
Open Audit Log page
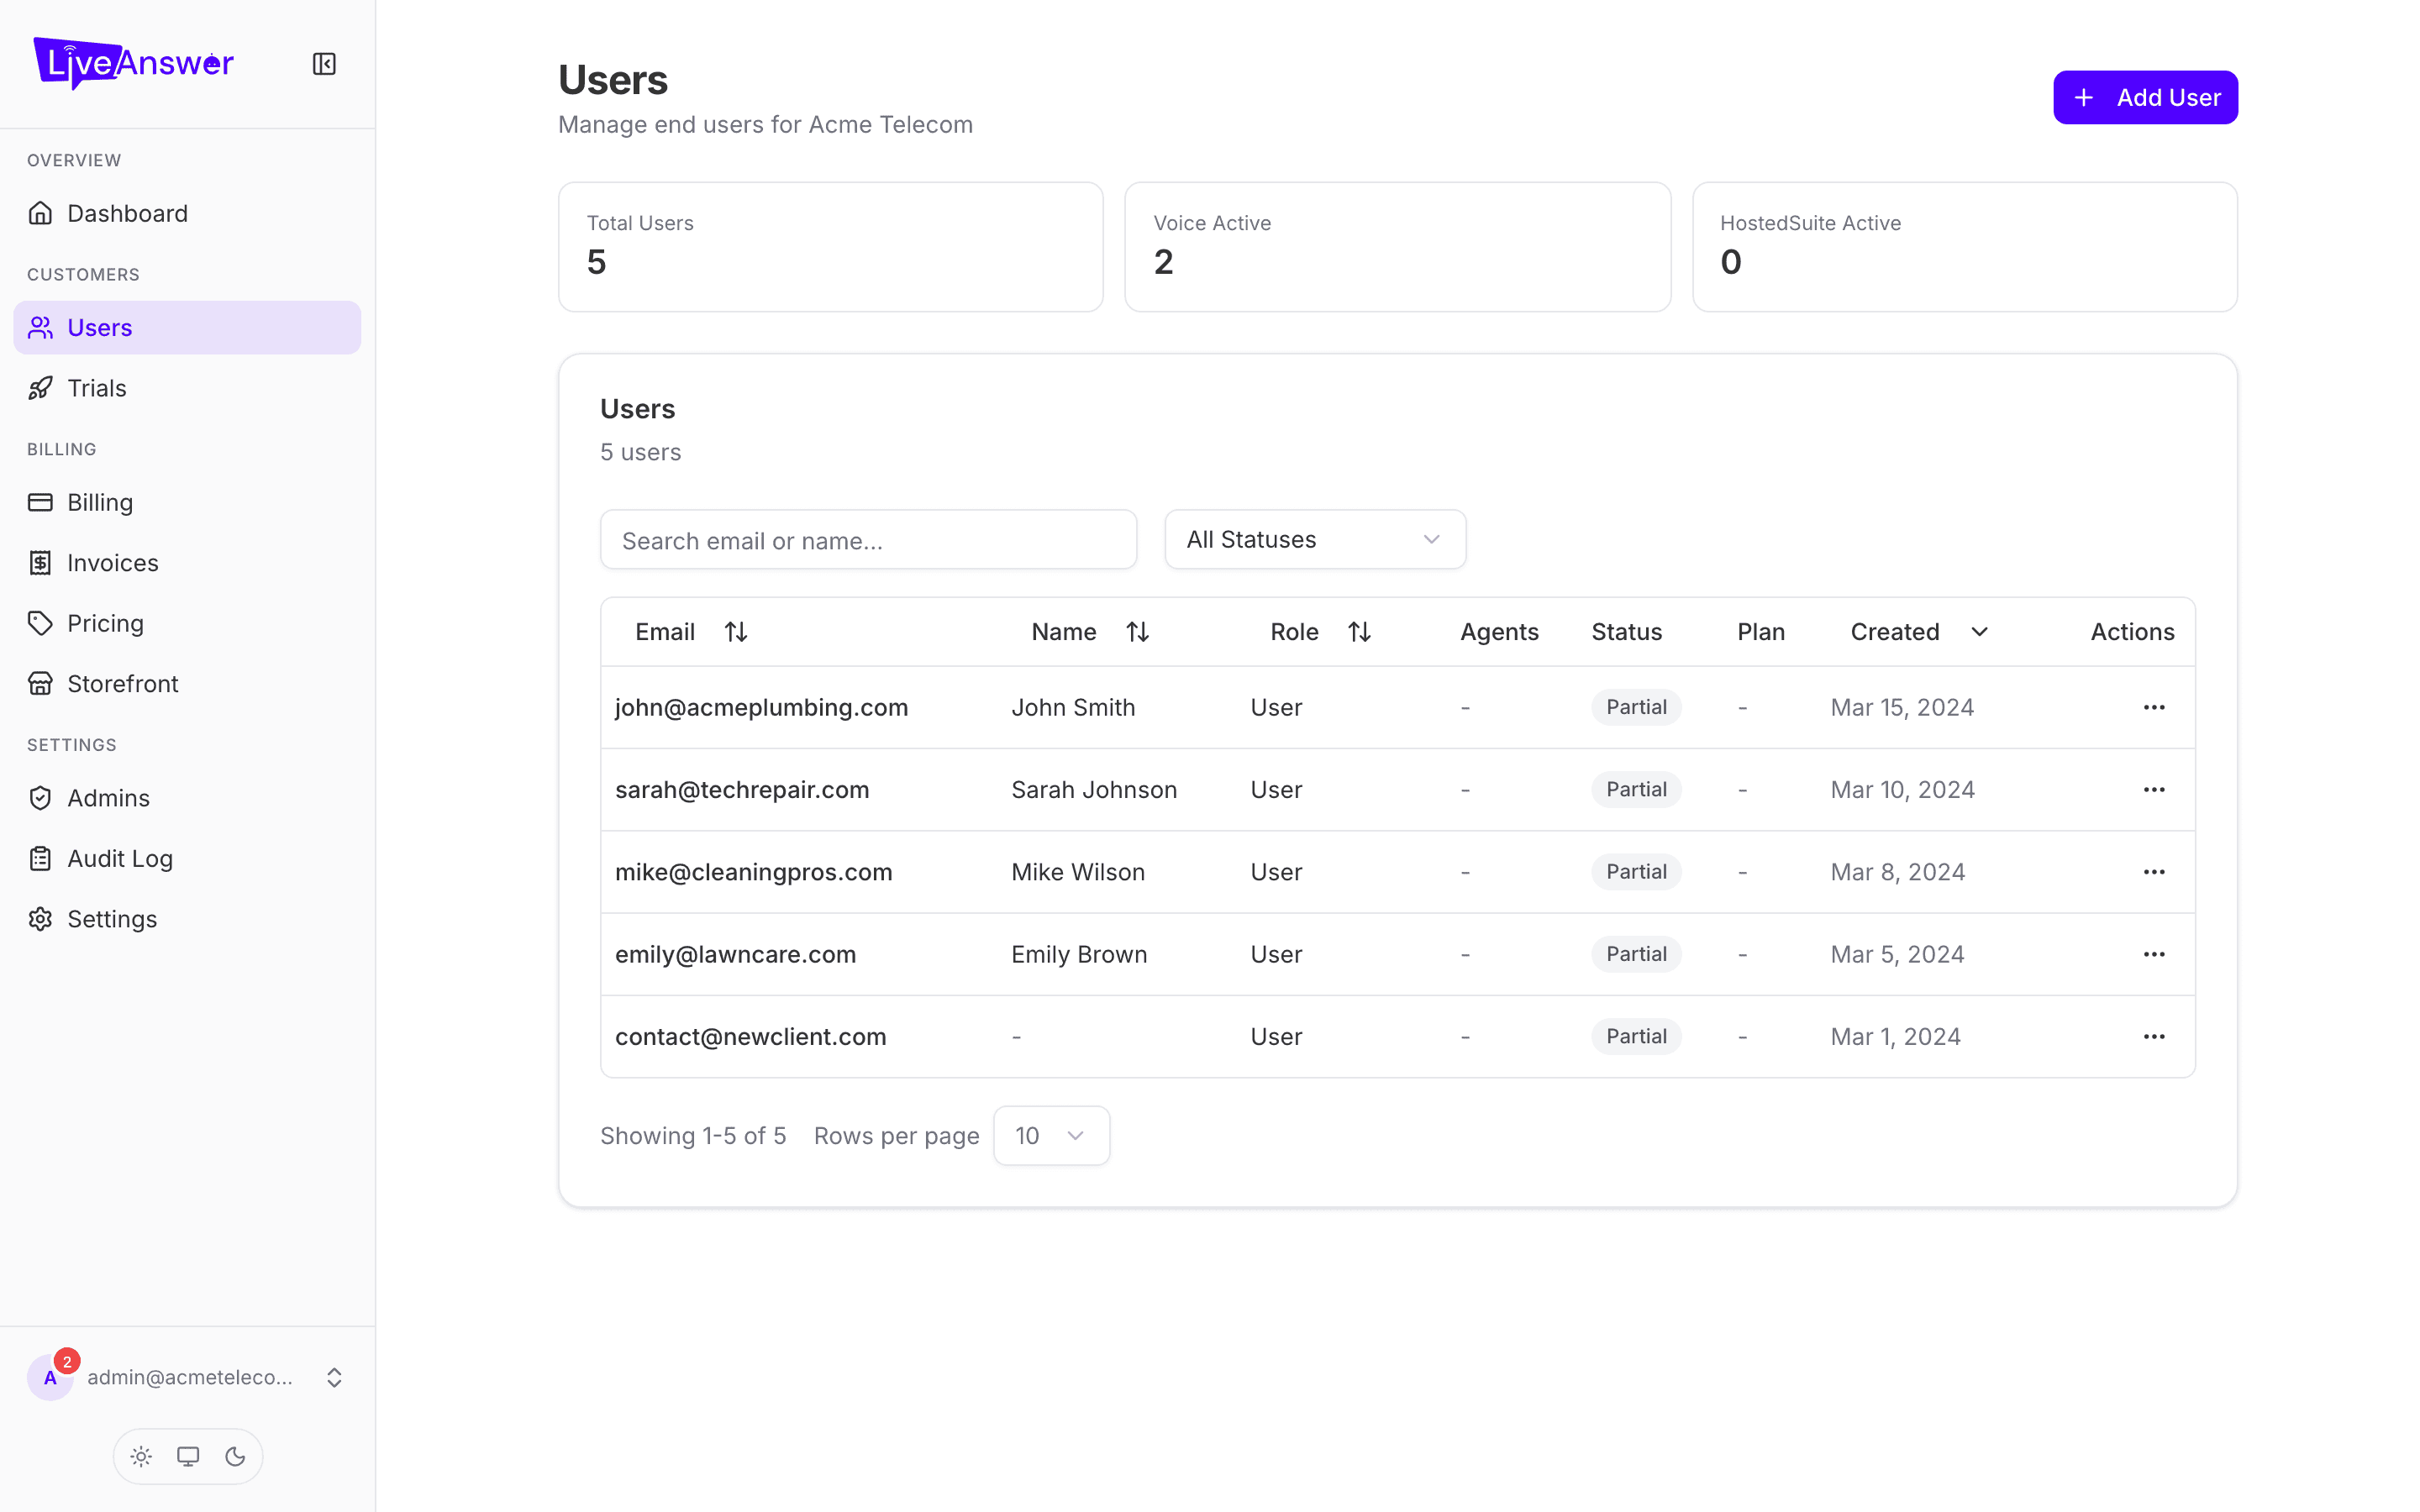click(187, 858)
